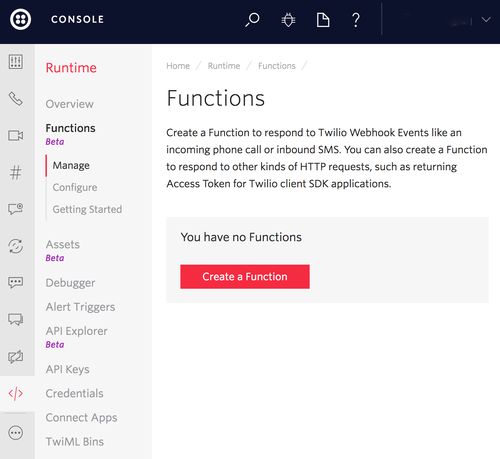Open the debugger bug icon in header
500x459 pixels.
[x=288, y=20]
